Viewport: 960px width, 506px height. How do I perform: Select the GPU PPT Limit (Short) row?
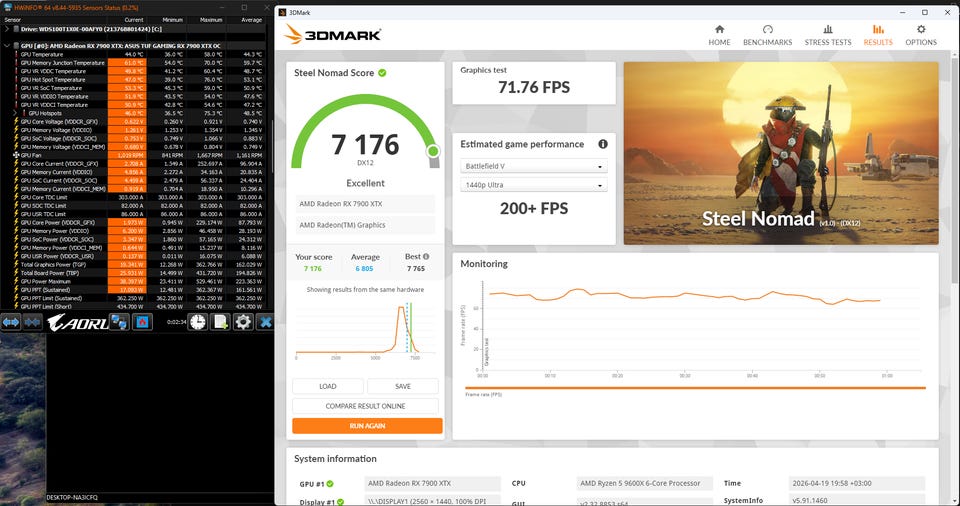tap(132, 306)
